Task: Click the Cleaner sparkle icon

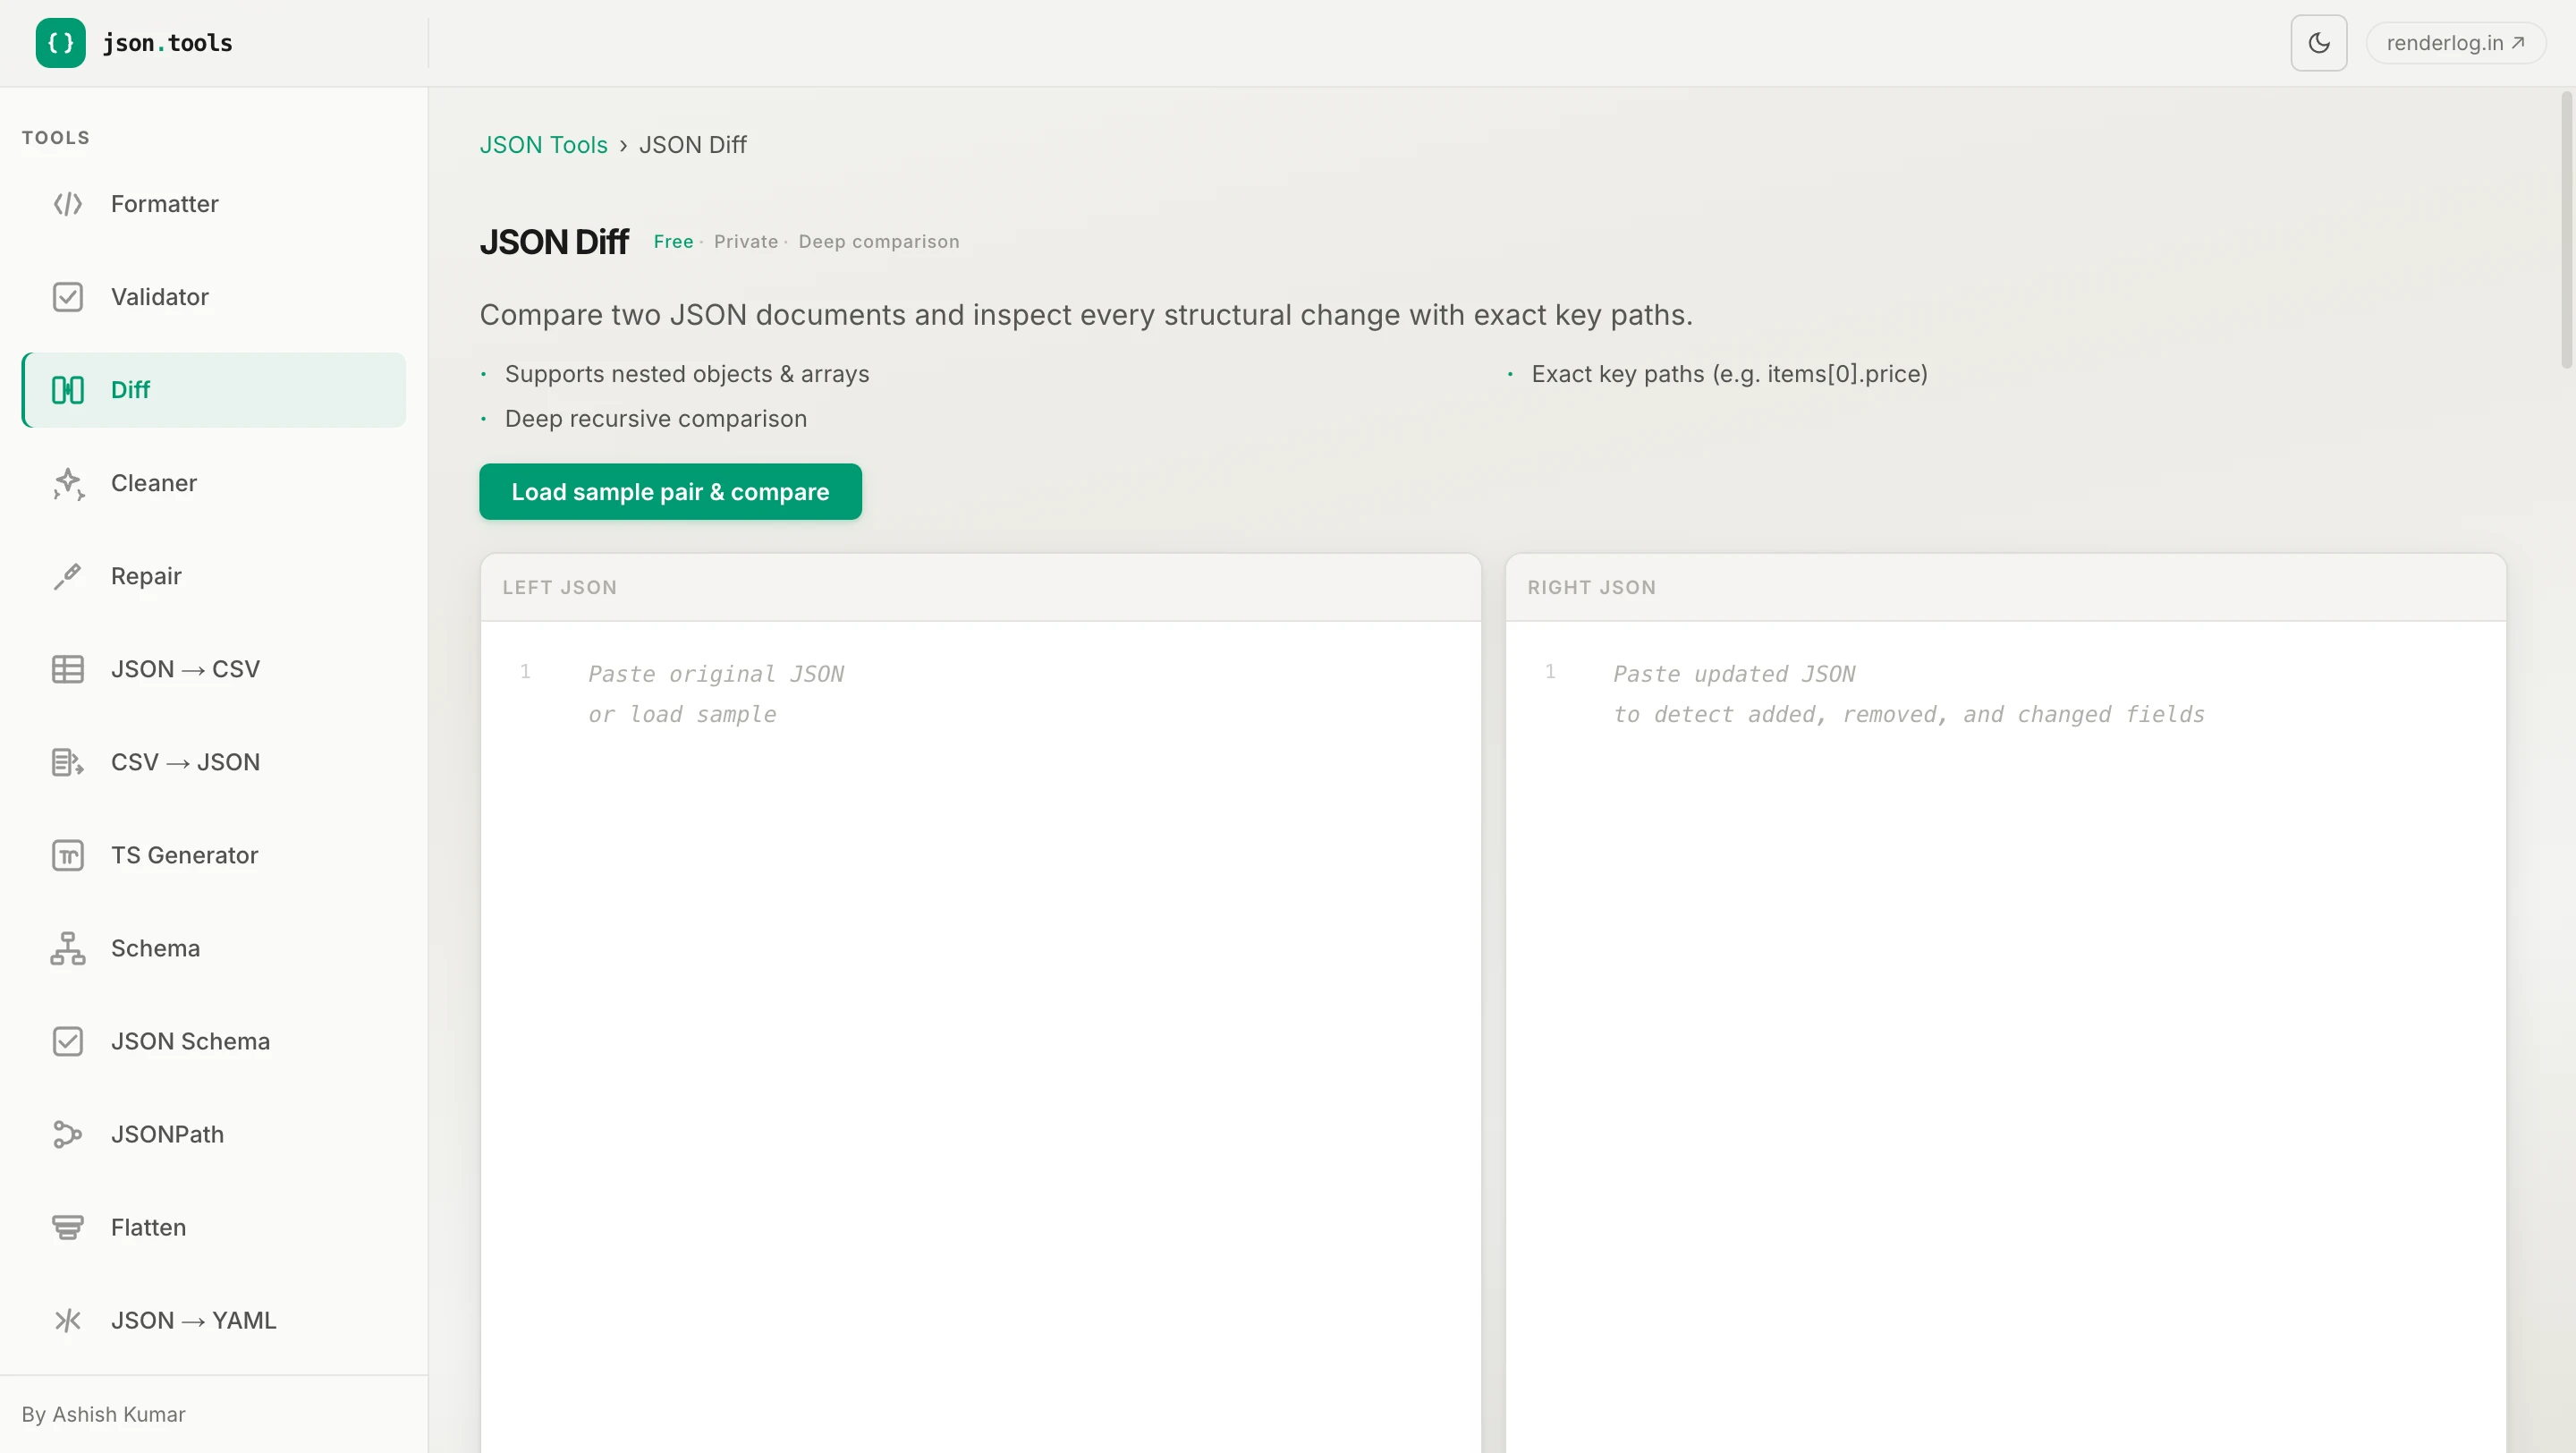Action: pos(67,483)
